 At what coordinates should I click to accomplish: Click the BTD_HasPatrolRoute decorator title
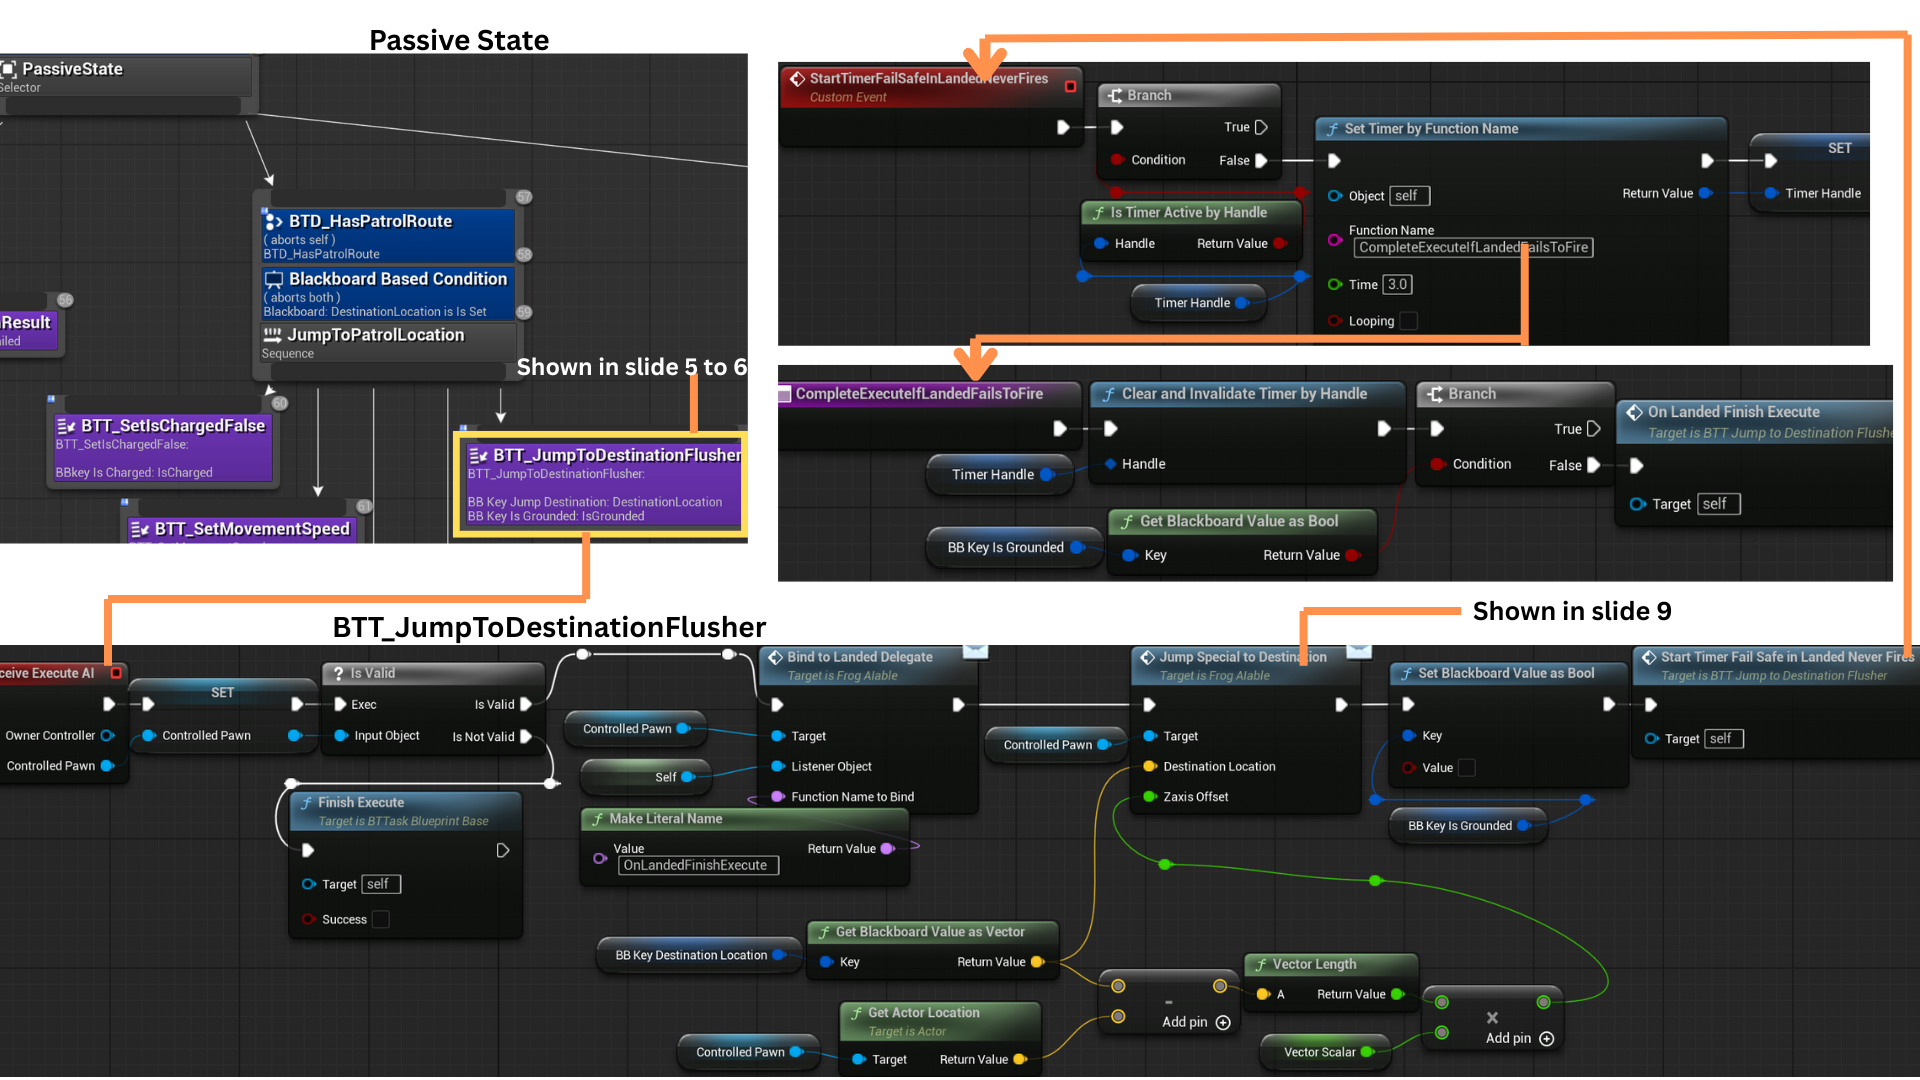pyautogui.click(x=370, y=221)
